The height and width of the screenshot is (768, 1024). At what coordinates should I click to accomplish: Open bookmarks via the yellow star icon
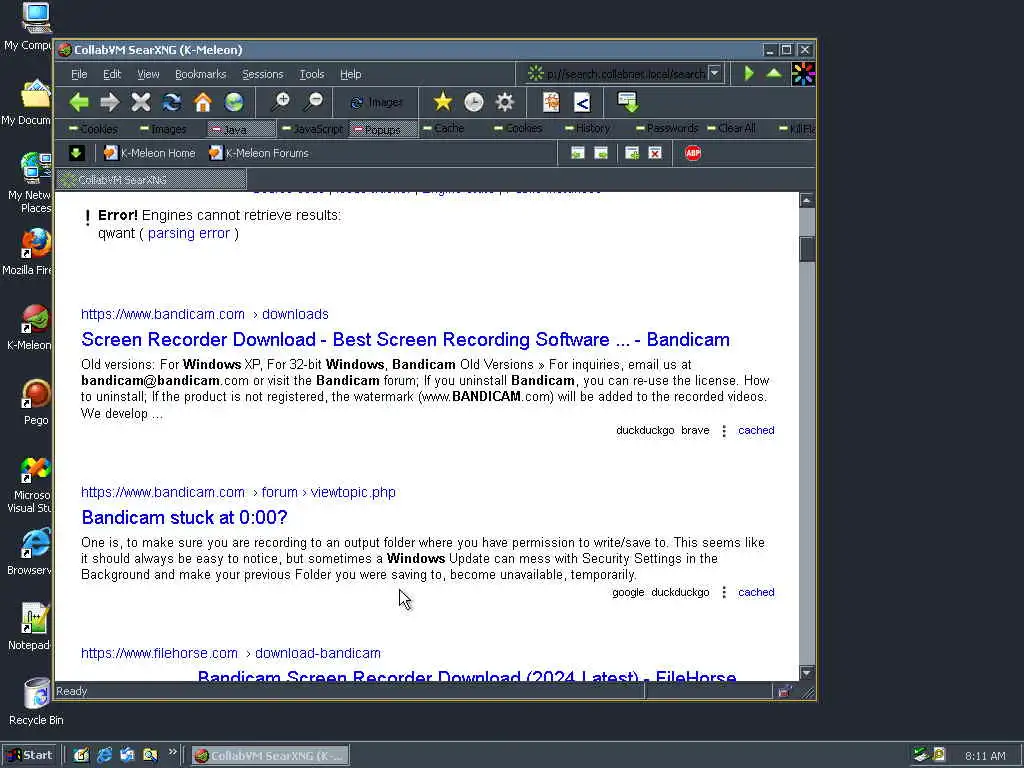pyautogui.click(x=443, y=102)
